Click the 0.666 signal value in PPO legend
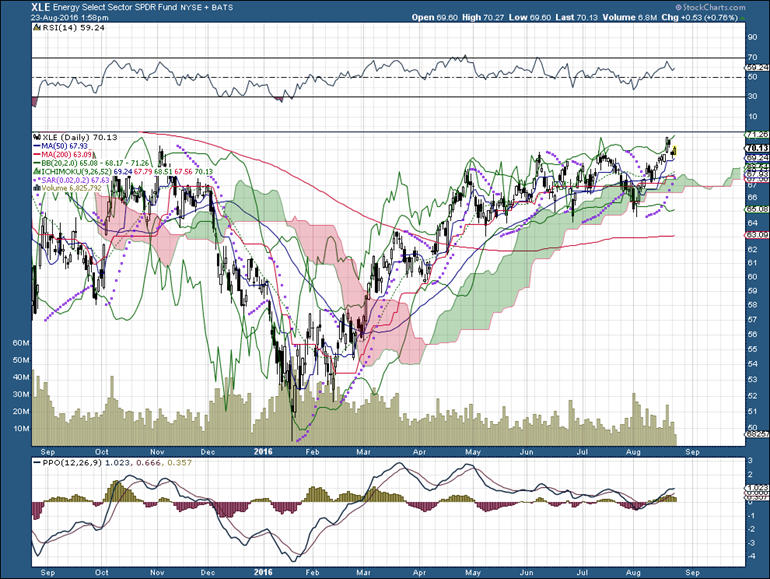 148,463
